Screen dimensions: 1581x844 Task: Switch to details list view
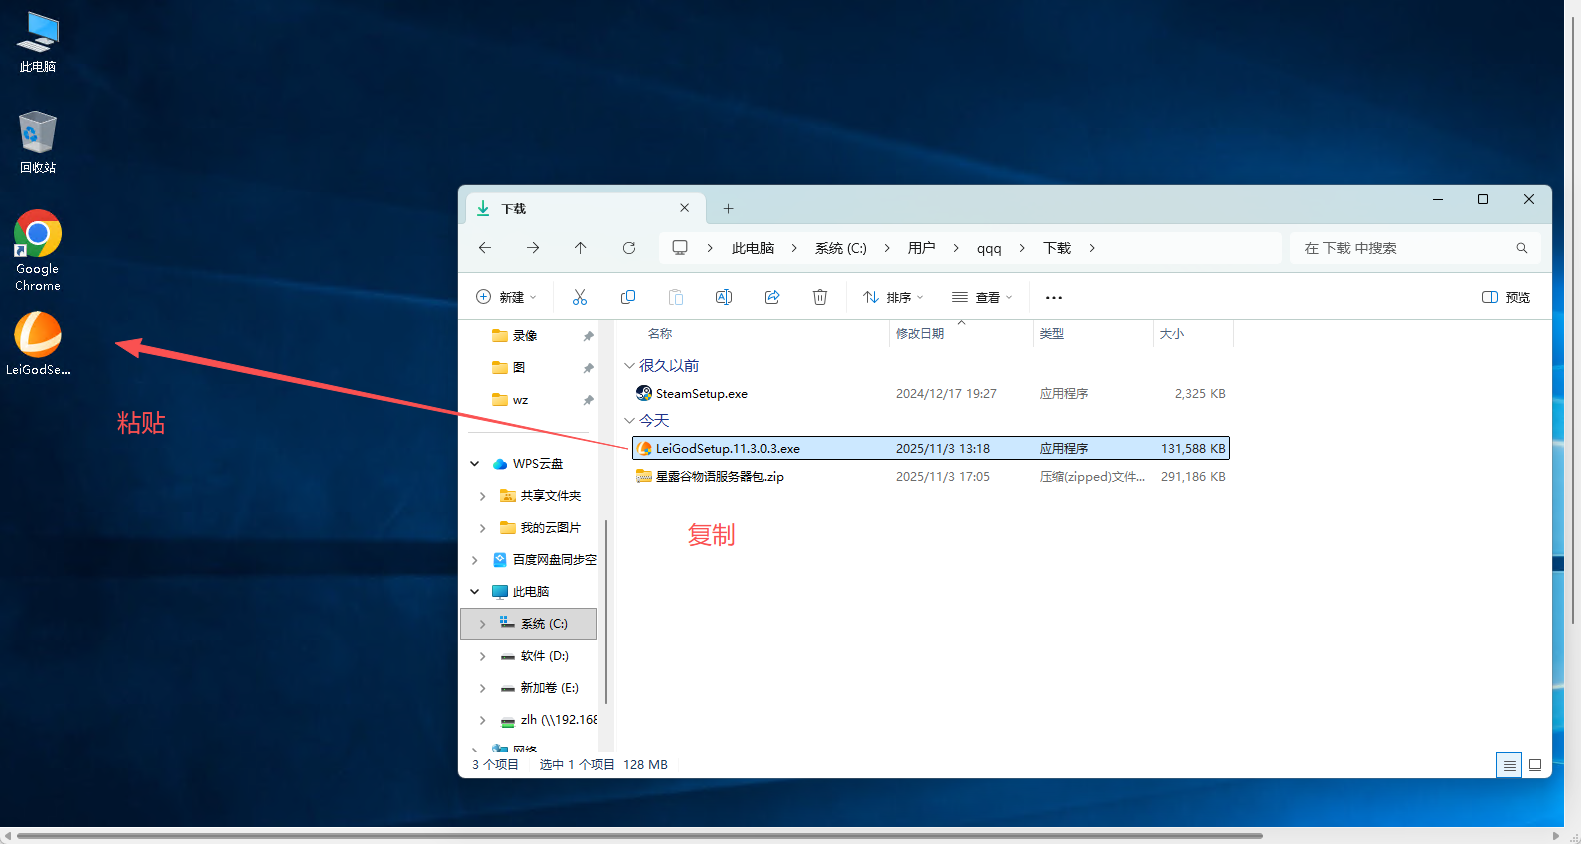1509,765
